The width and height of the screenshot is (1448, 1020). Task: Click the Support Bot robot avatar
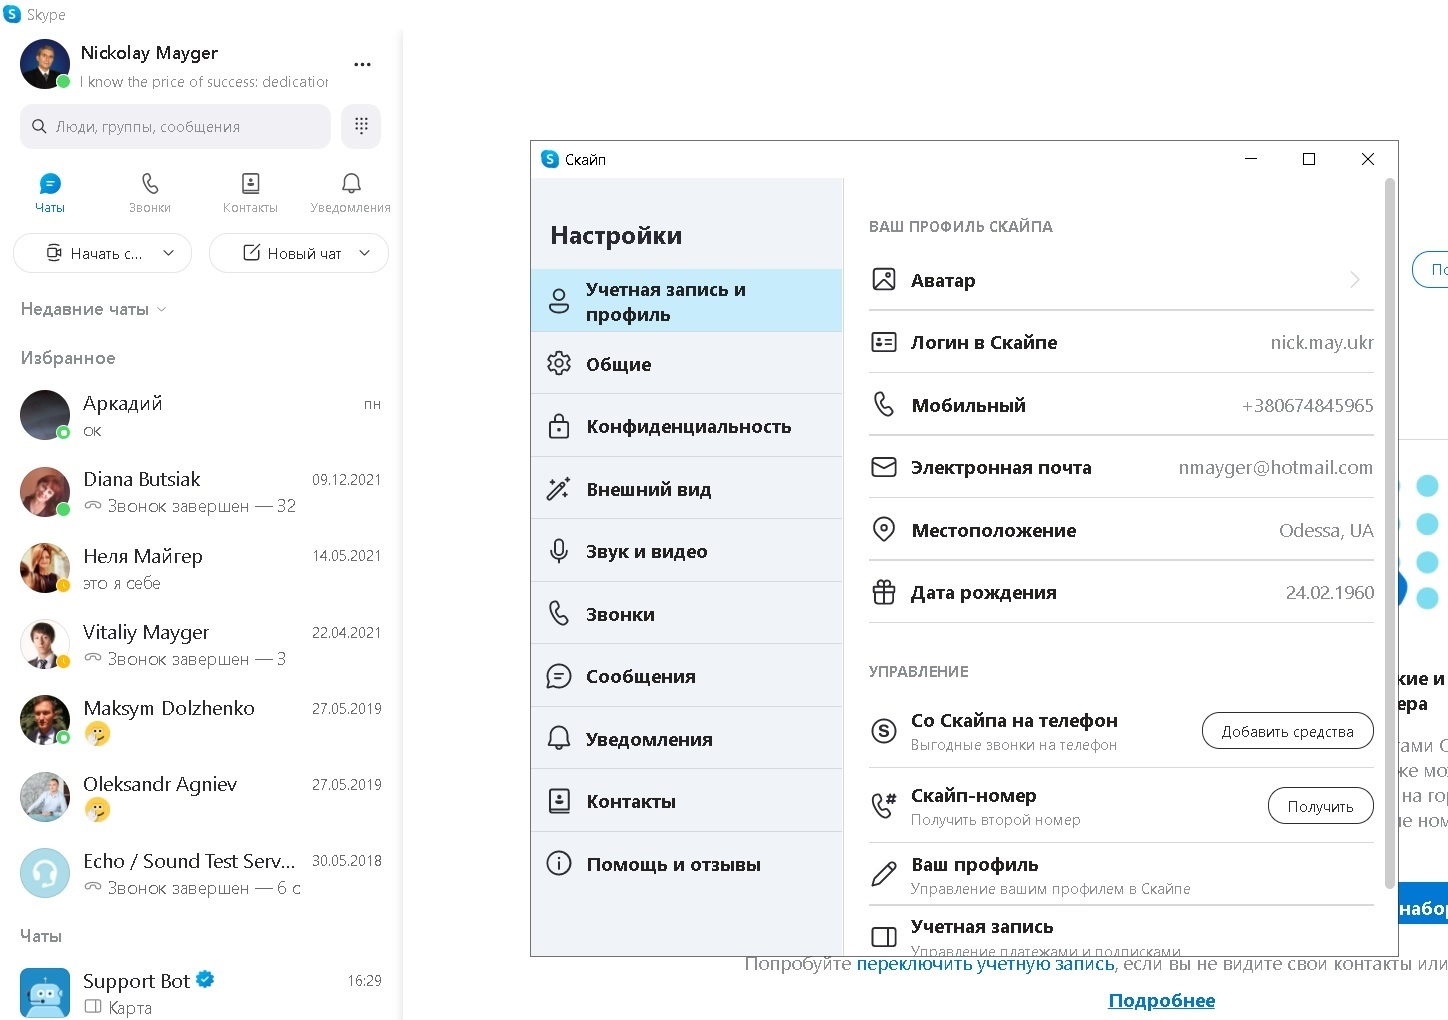pos(45,993)
